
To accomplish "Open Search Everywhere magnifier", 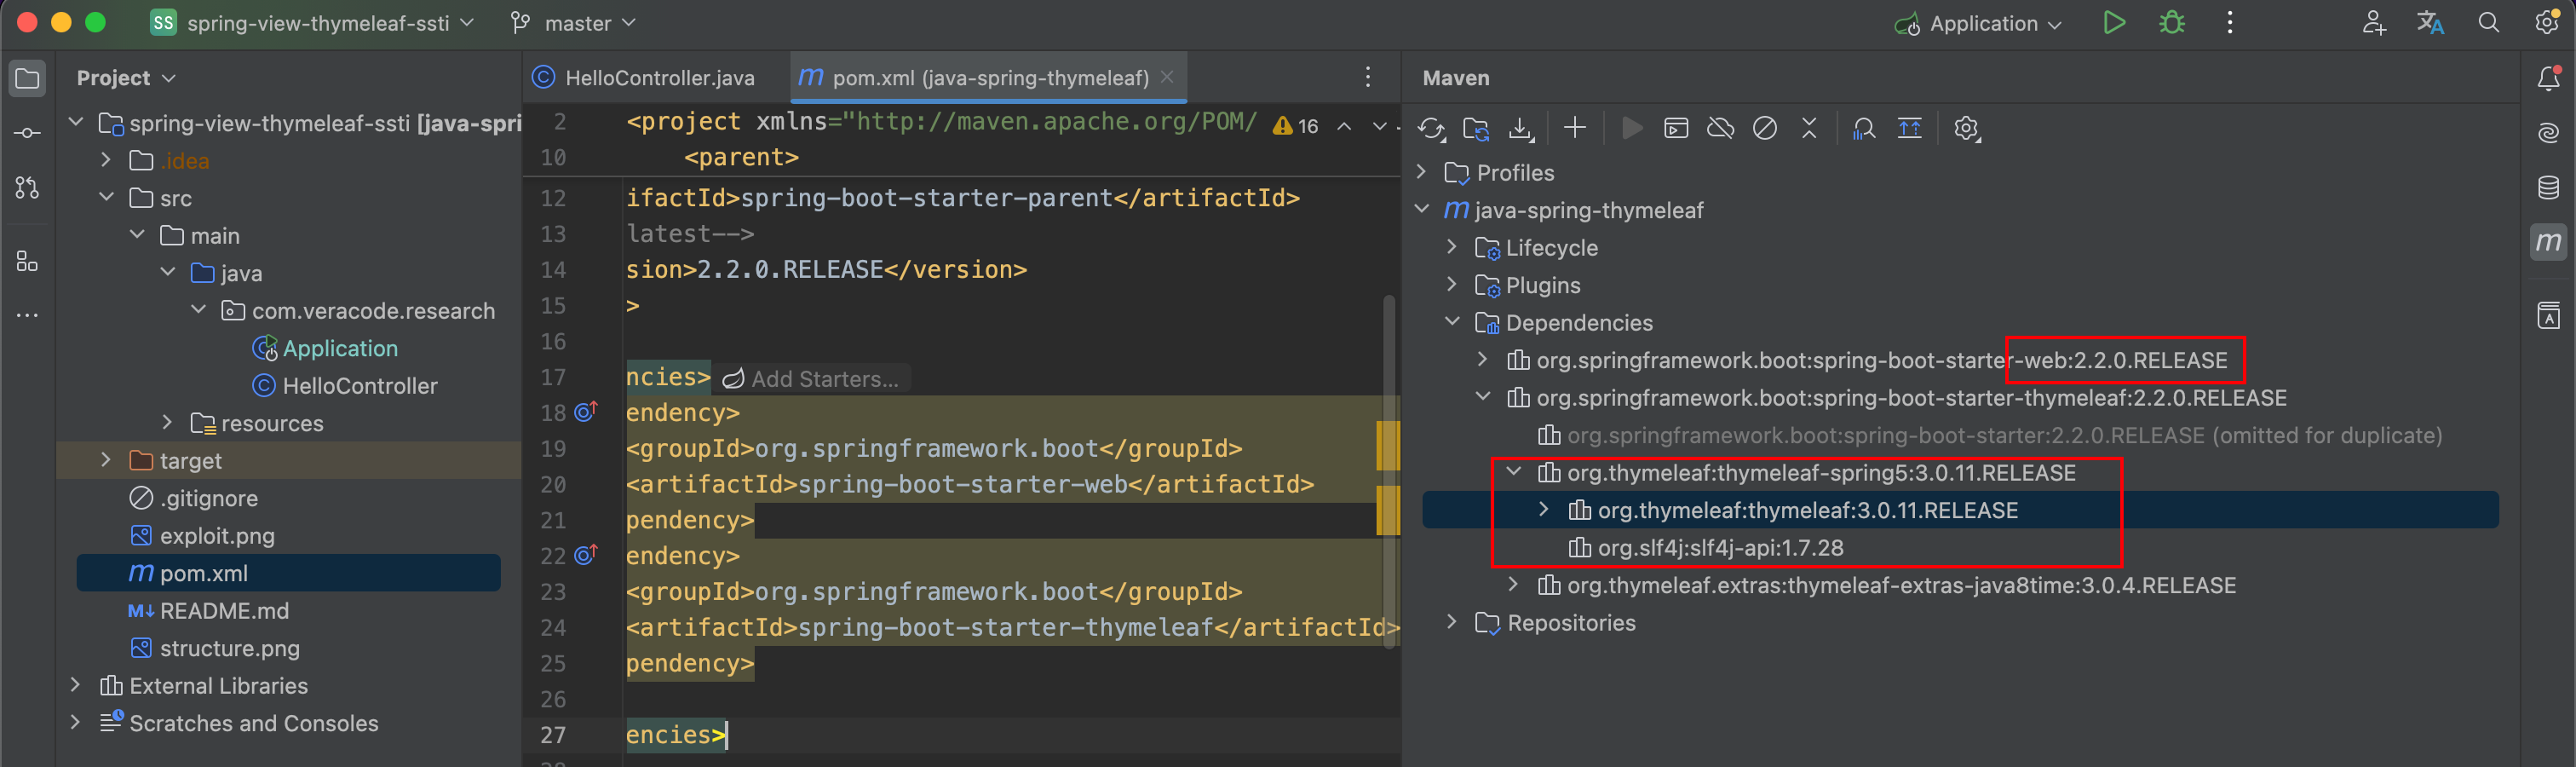I will (x=2489, y=23).
